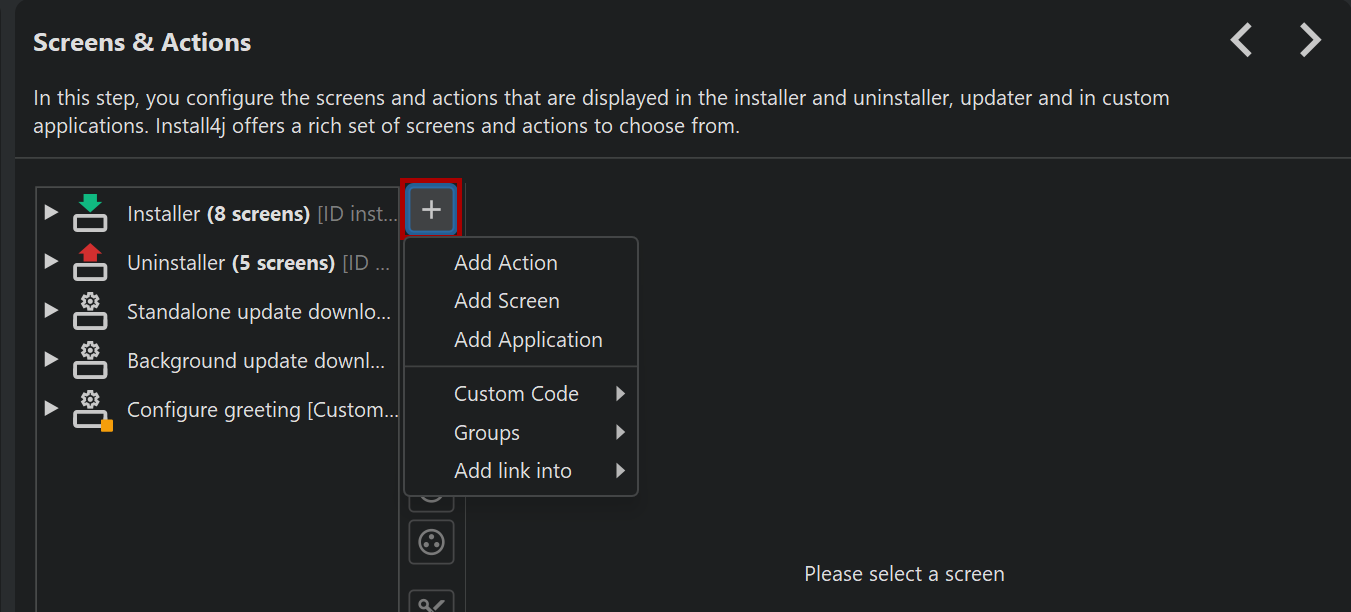Click the Configure greeting application icon

[92, 410]
